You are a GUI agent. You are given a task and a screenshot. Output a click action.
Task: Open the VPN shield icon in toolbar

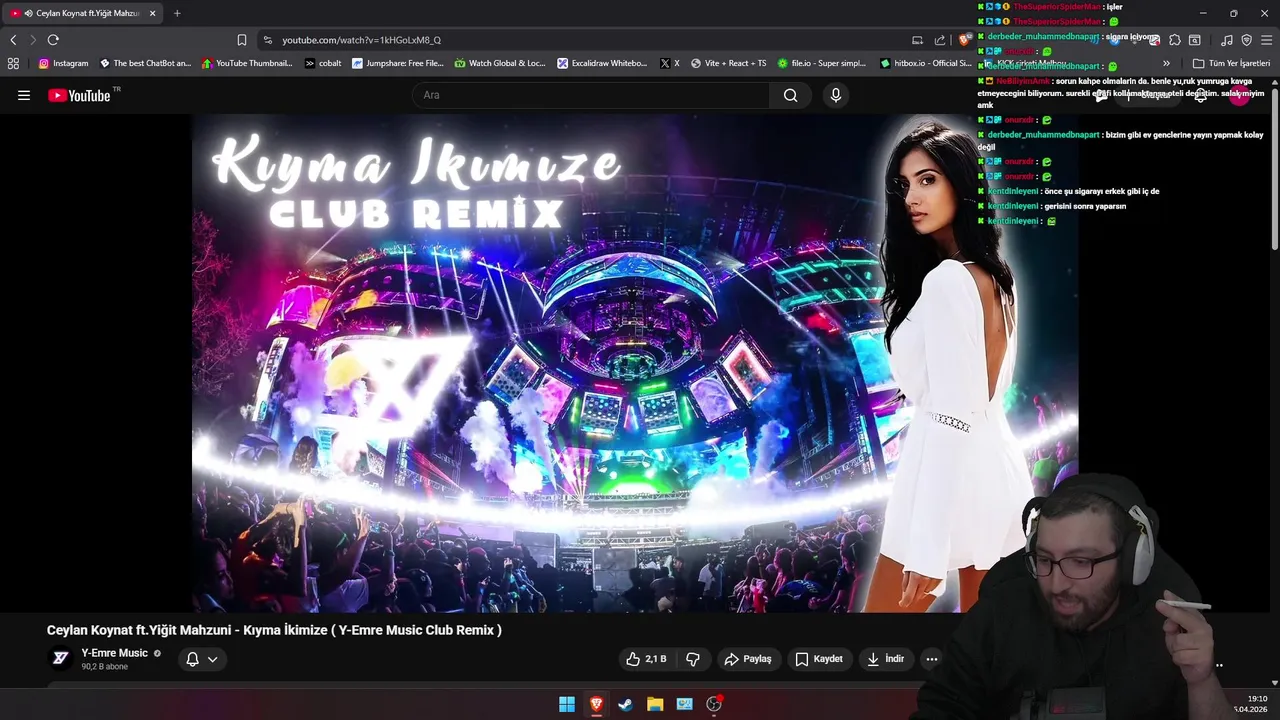pos(1246,40)
